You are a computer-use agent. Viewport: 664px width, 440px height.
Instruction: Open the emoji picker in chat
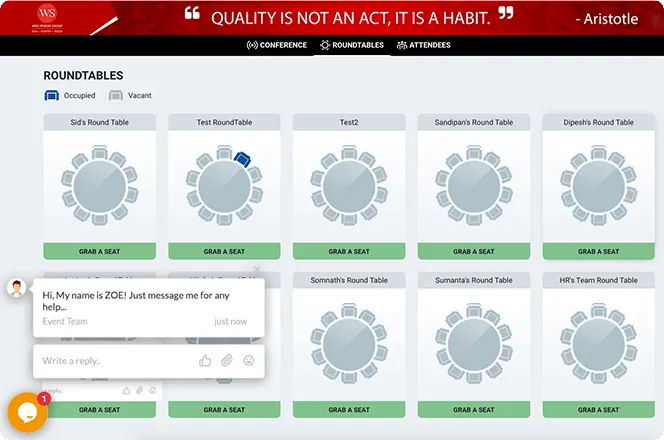click(x=249, y=360)
